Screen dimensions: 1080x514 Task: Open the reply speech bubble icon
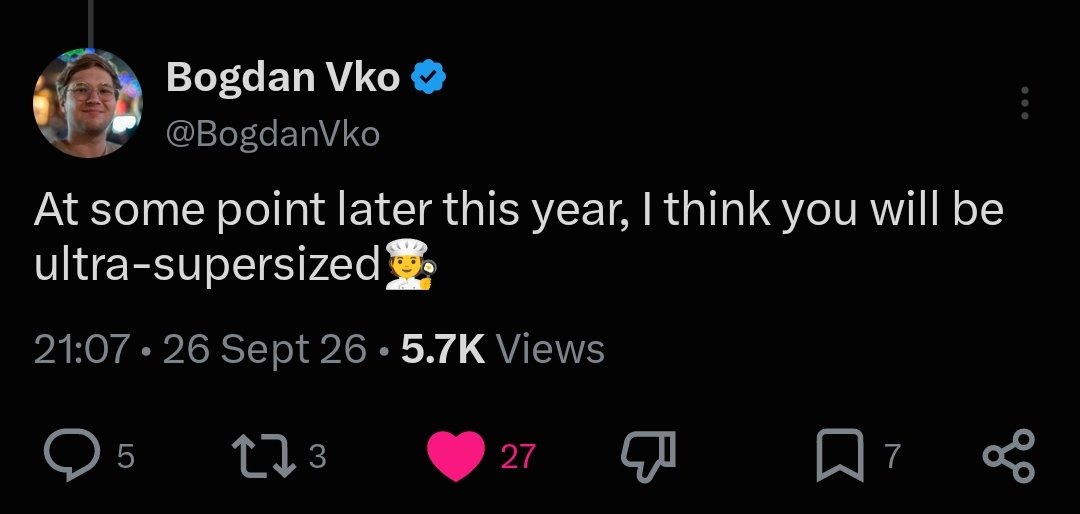tap(72, 455)
